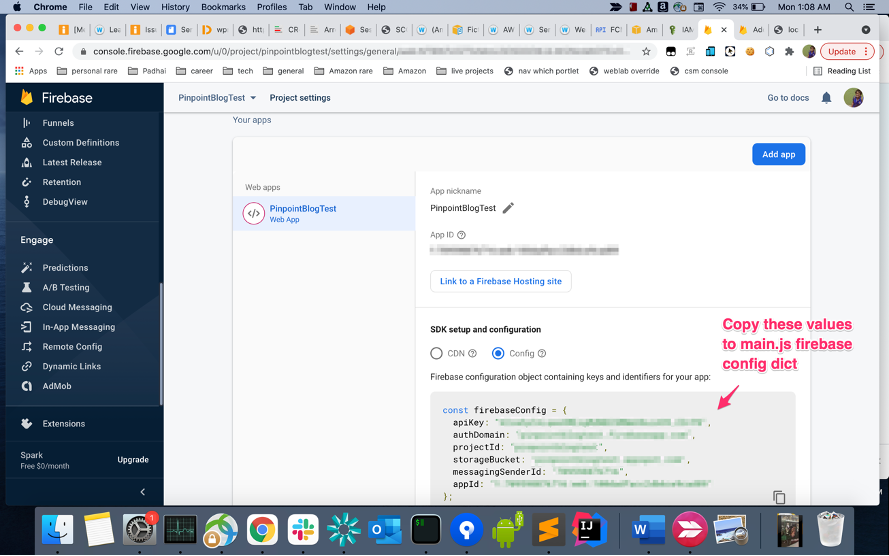The height and width of the screenshot is (556, 889).
Task: Click the Firebase logo
Action: (x=56, y=97)
